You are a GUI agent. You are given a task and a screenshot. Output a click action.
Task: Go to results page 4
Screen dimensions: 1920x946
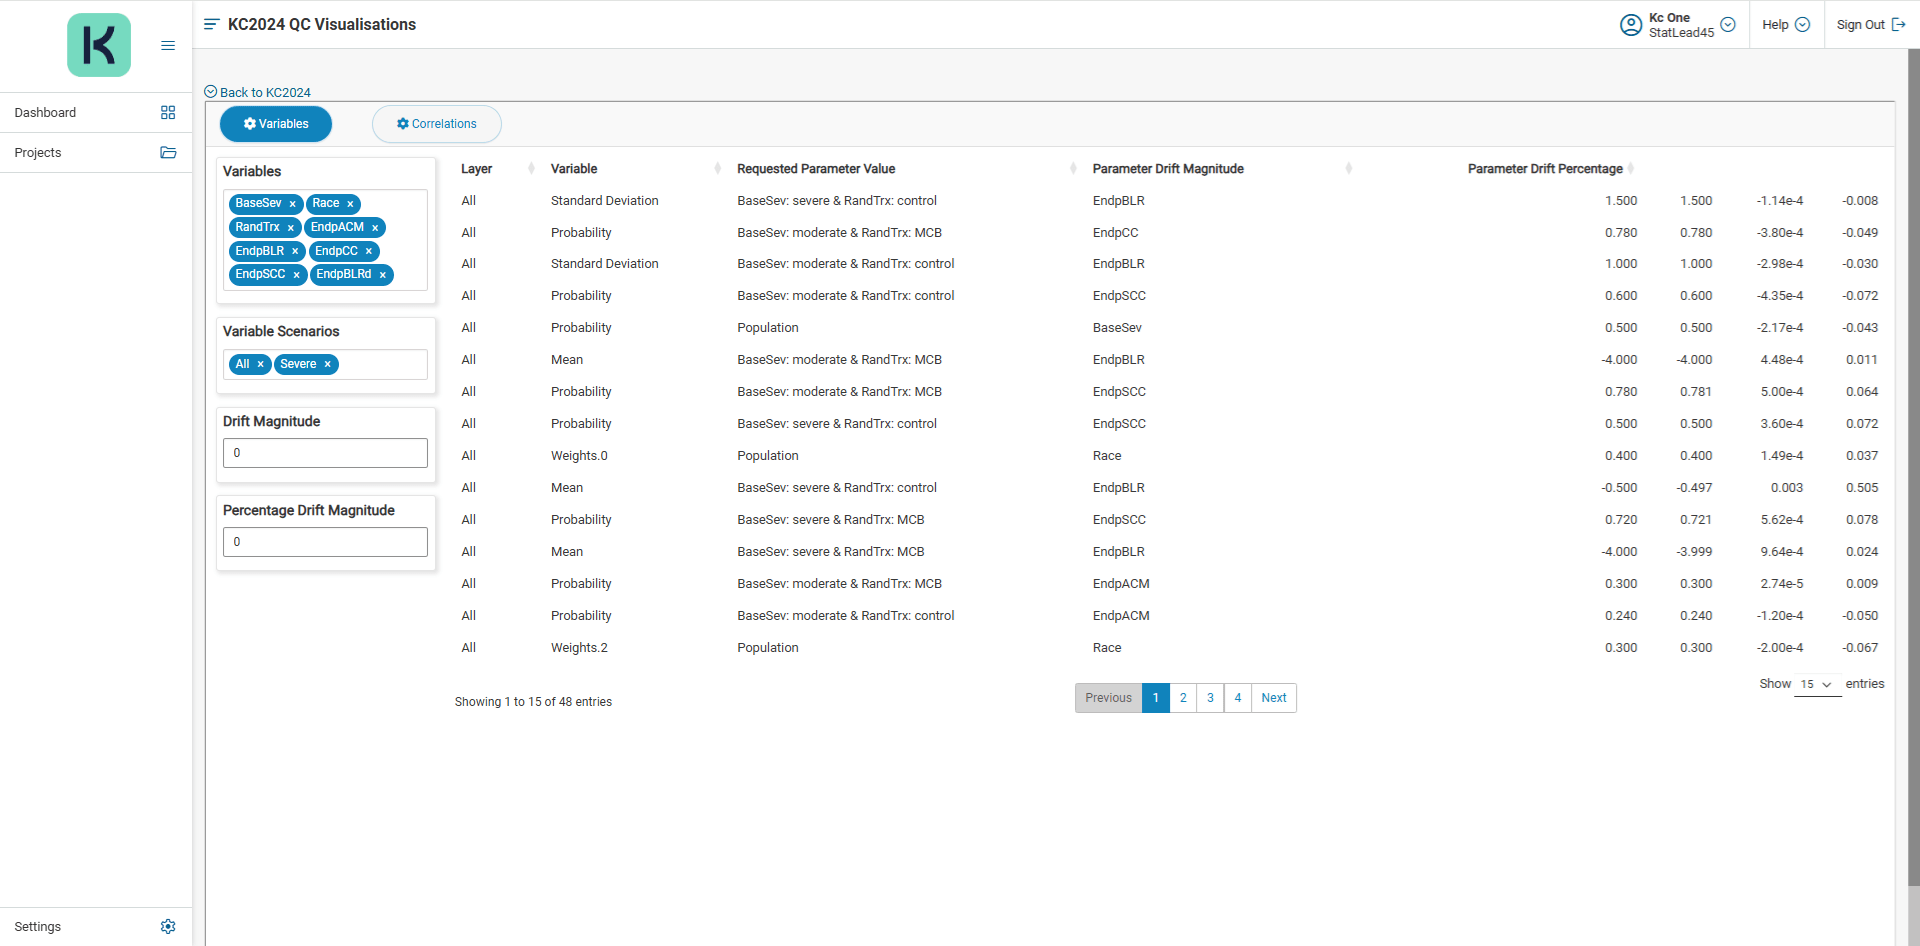point(1238,698)
